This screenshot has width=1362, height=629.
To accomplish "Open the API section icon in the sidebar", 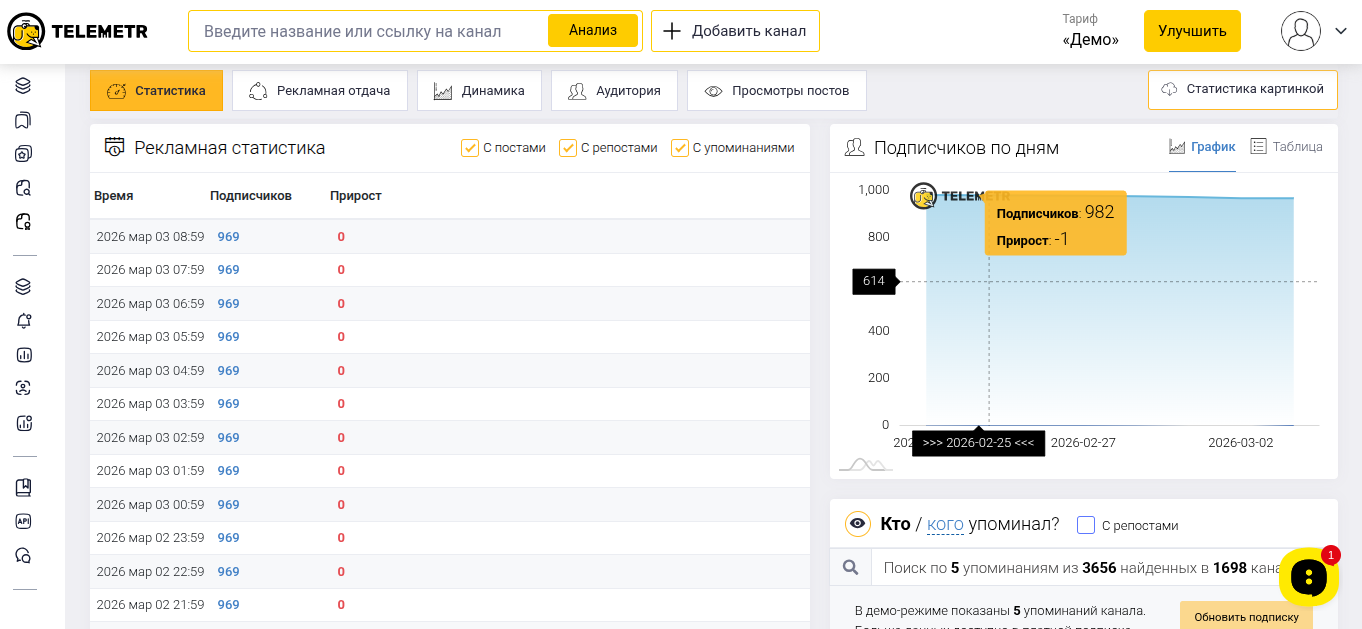I will coord(24,521).
